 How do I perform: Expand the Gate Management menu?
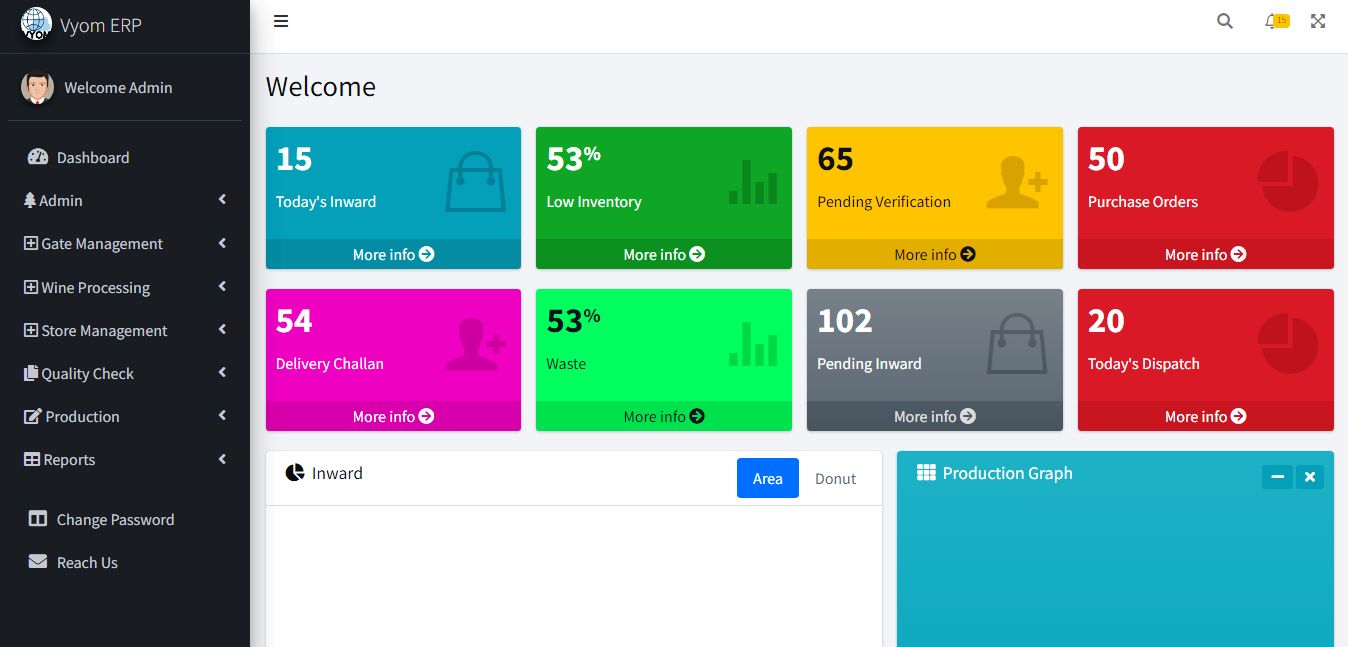[101, 244]
